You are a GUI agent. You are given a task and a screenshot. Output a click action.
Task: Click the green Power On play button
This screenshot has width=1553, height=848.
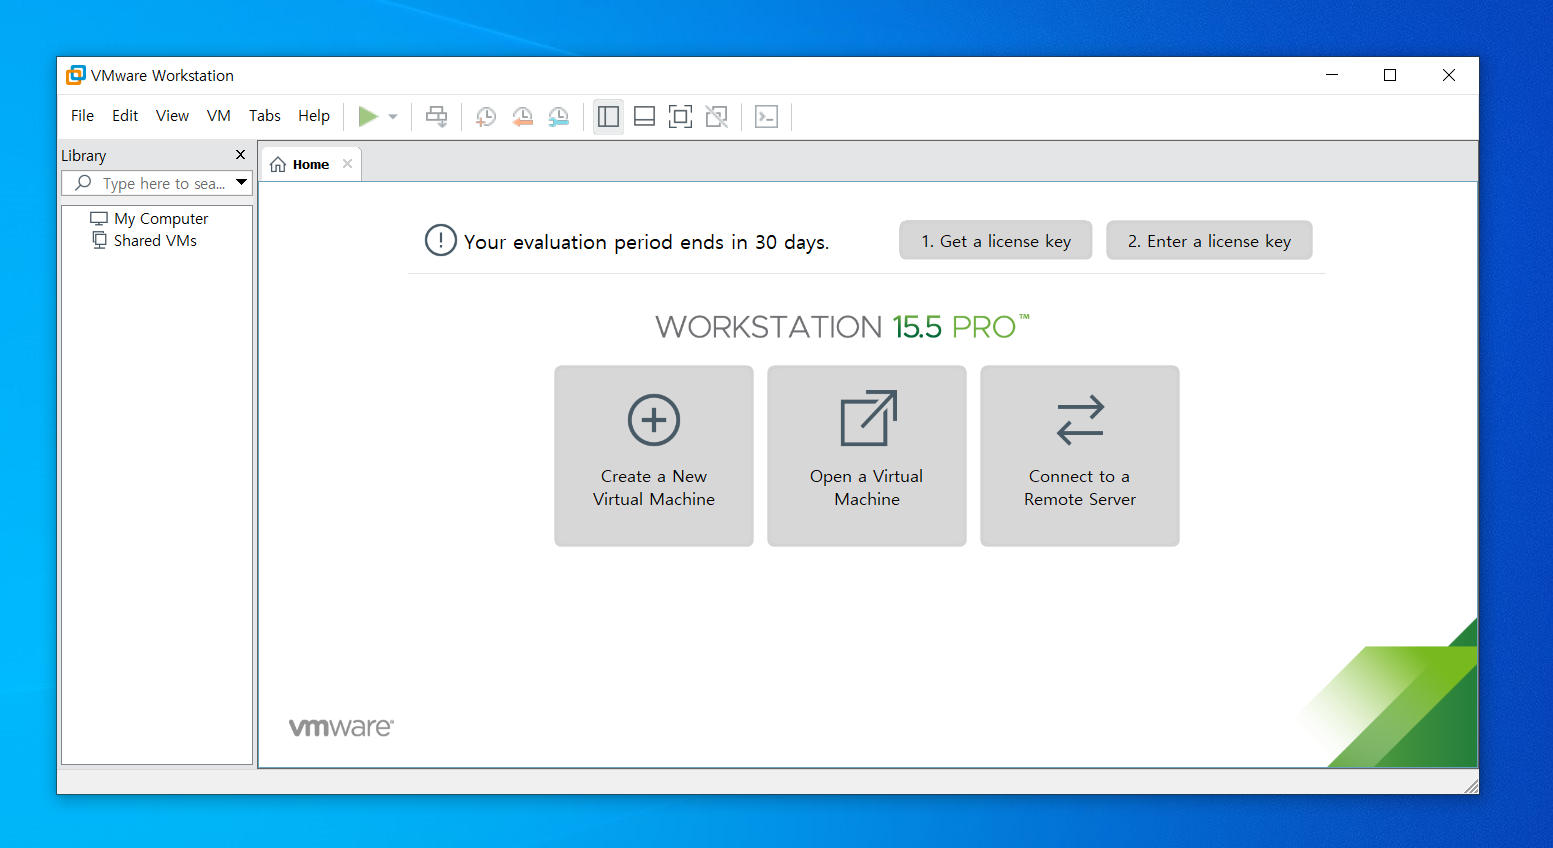click(368, 116)
